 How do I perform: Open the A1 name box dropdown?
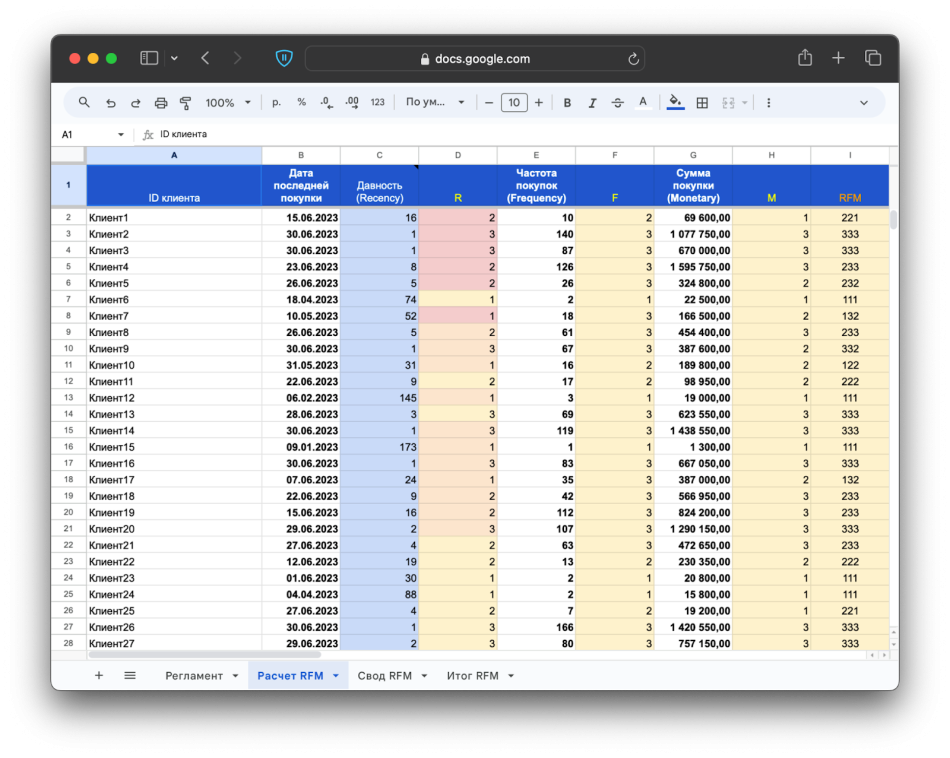tap(121, 134)
